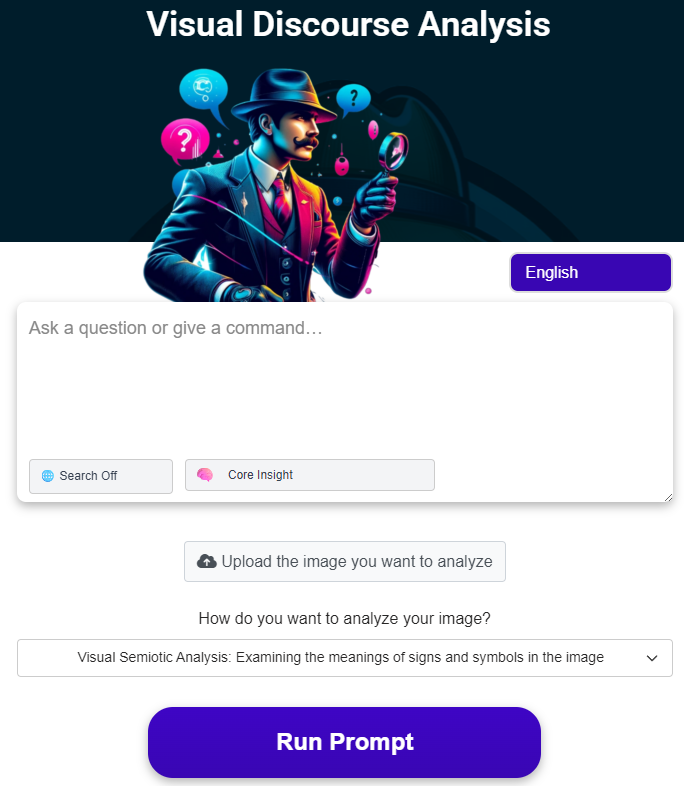Click the text area resize handle
Screen dimensions: 684x786
pyautogui.click(x=668, y=497)
